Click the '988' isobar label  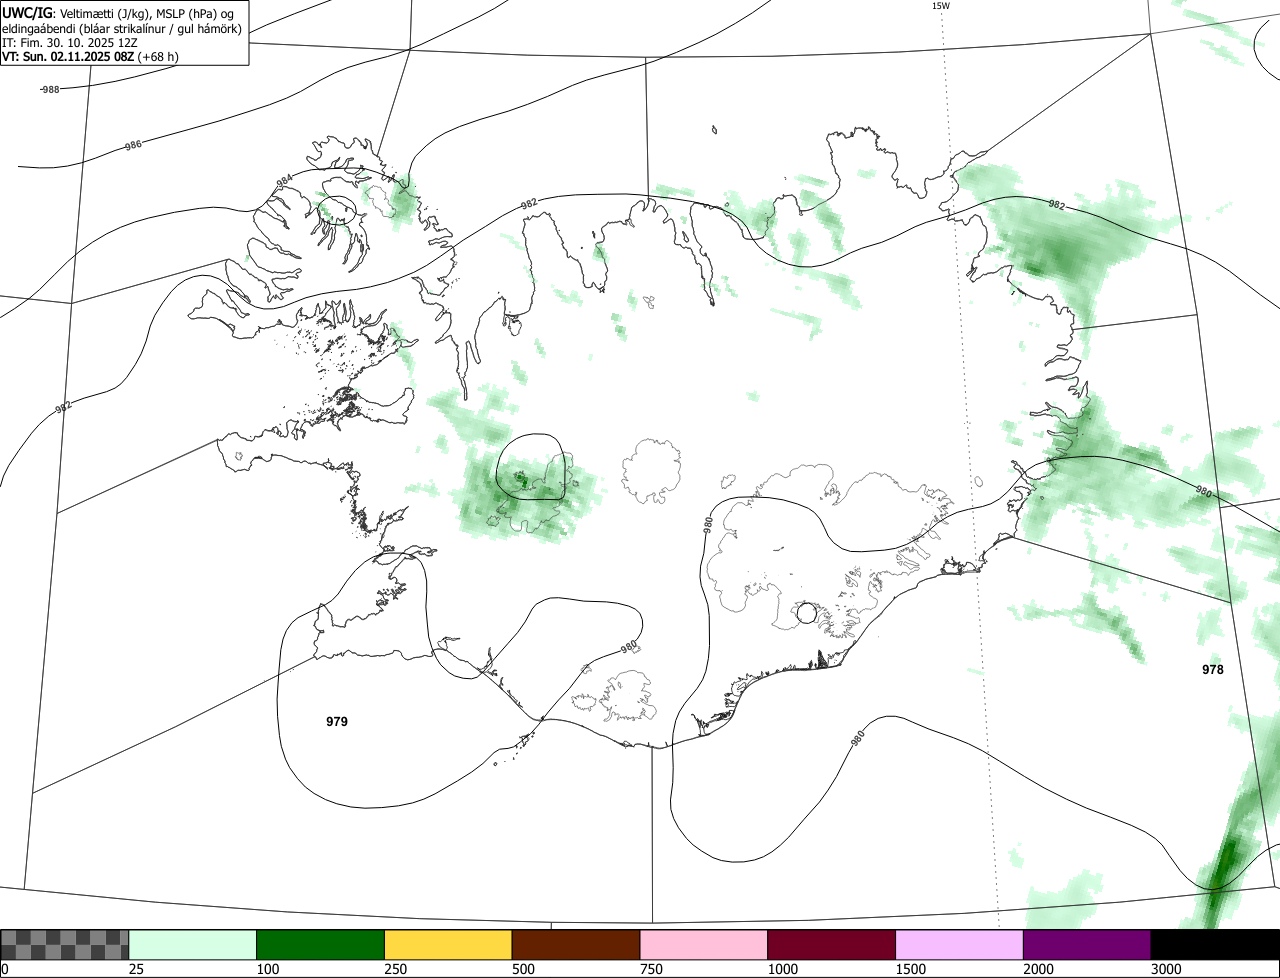click(x=50, y=89)
